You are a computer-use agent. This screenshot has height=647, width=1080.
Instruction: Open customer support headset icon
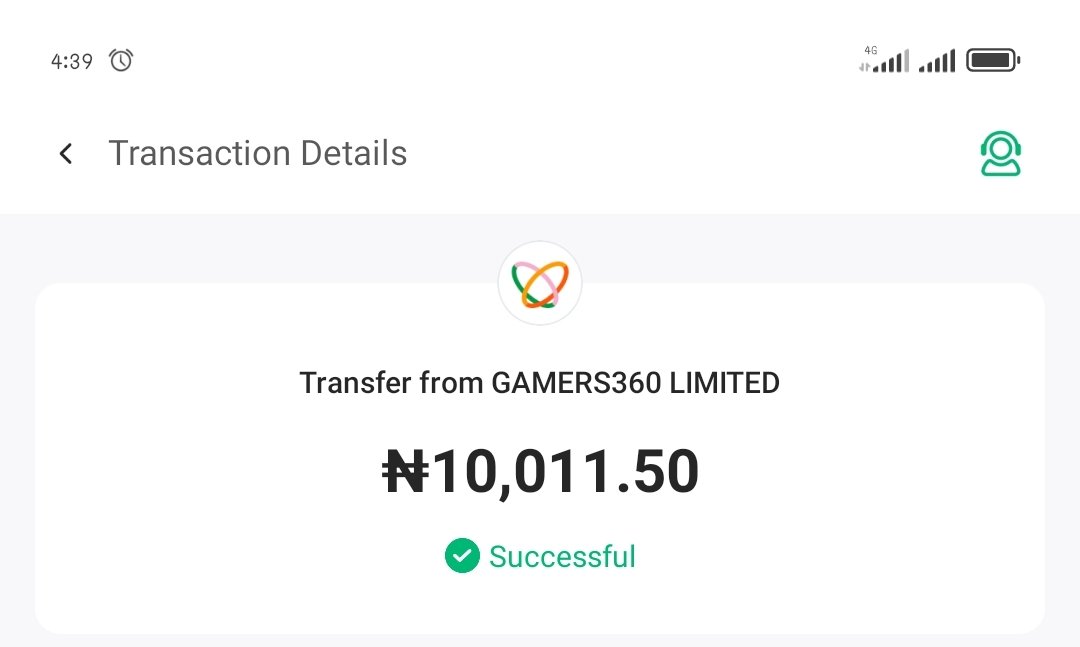pos(1001,154)
